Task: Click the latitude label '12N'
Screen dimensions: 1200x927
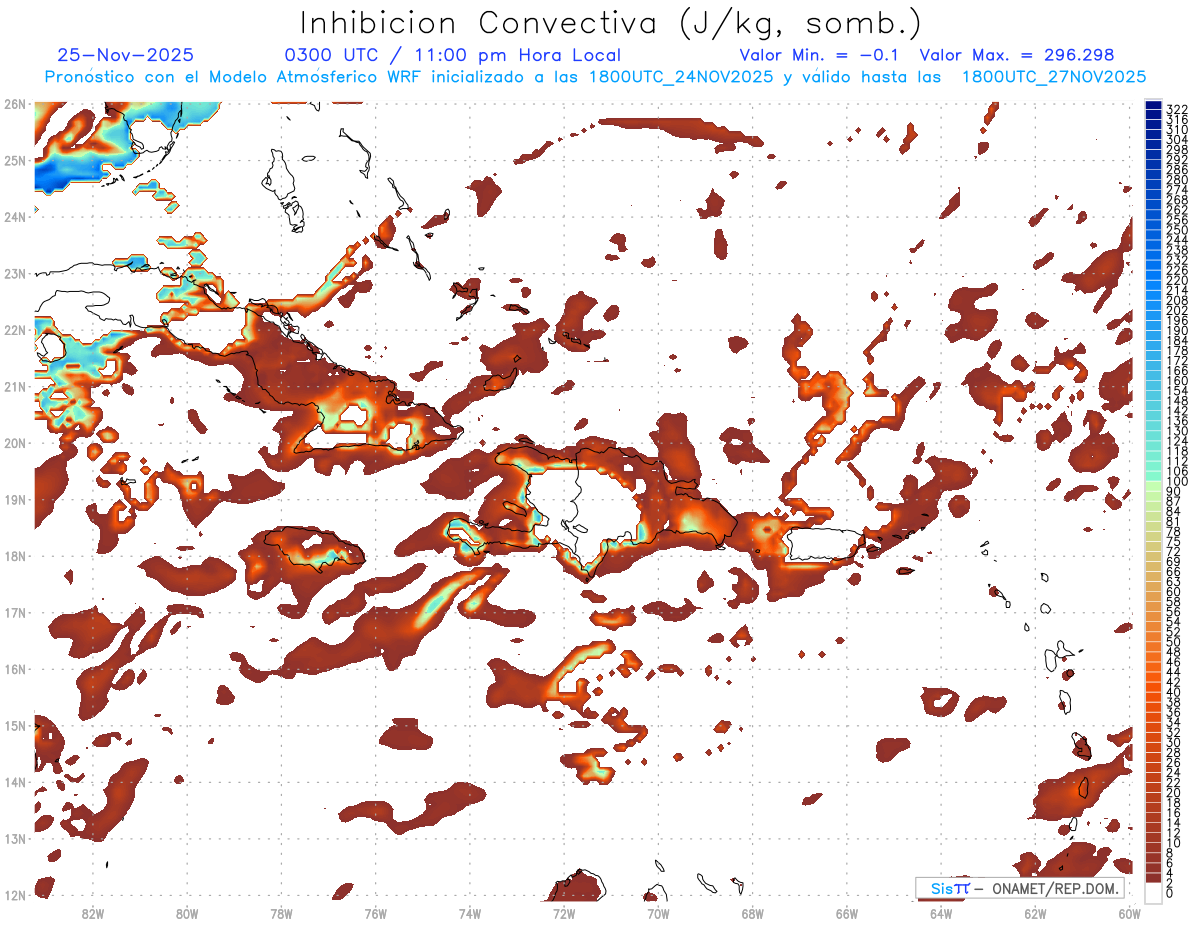Action: tap(14, 895)
